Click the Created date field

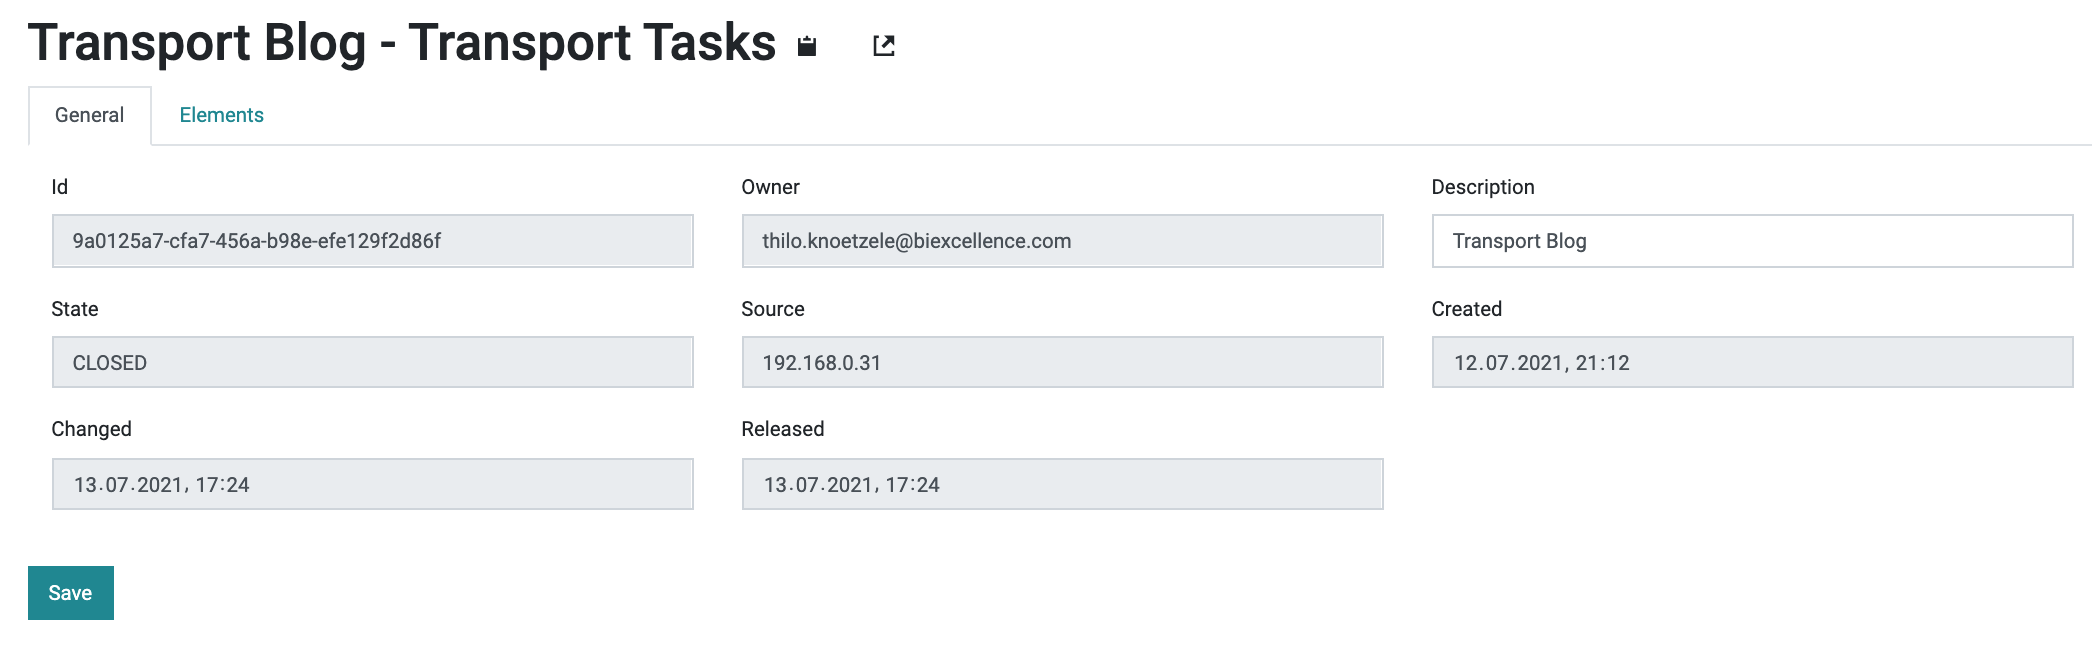pos(1752,362)
